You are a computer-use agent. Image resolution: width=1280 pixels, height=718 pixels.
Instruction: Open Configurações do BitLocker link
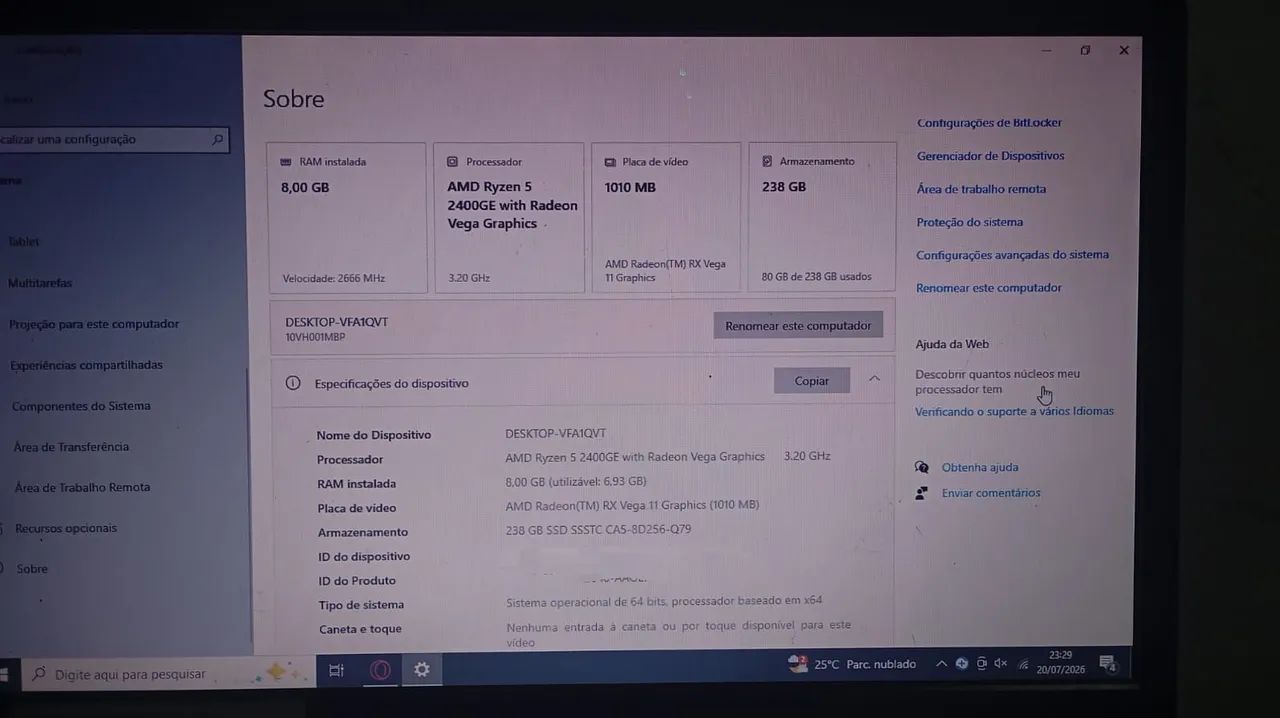989,123
